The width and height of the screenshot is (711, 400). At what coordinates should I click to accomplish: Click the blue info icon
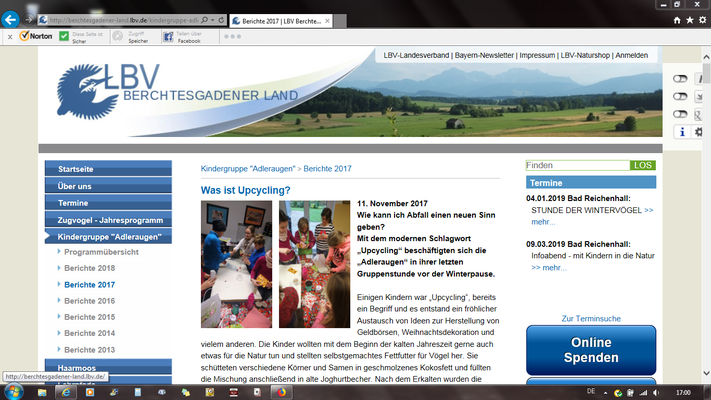682,132
